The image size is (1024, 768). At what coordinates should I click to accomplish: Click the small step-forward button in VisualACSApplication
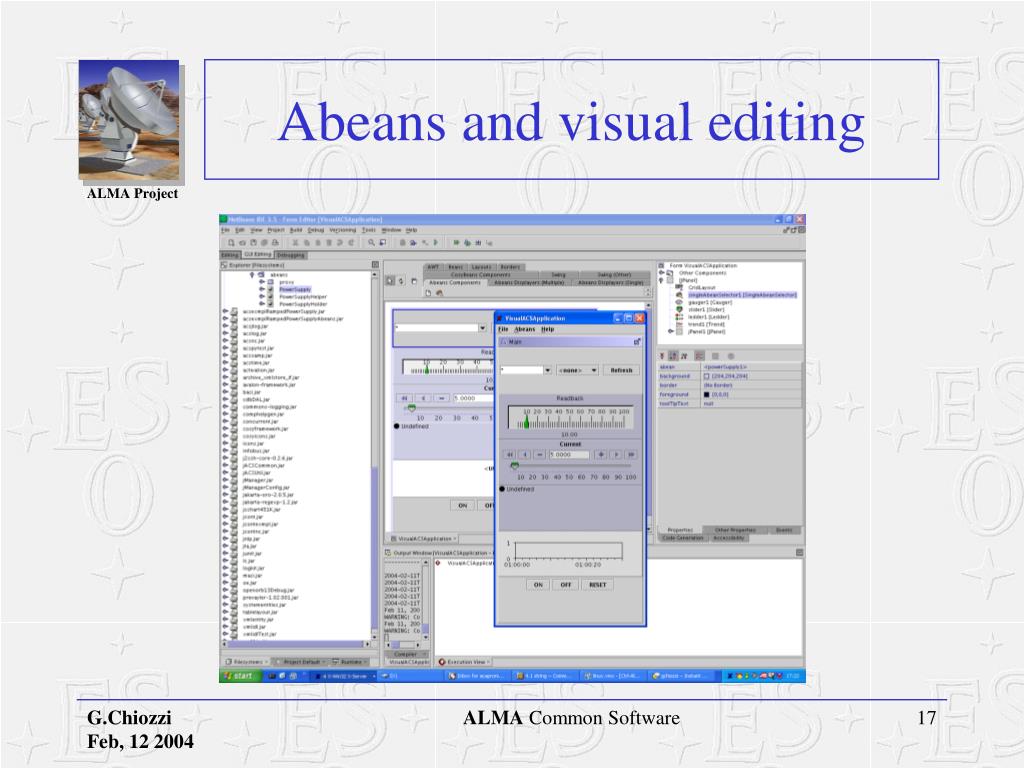coord(616,455)
